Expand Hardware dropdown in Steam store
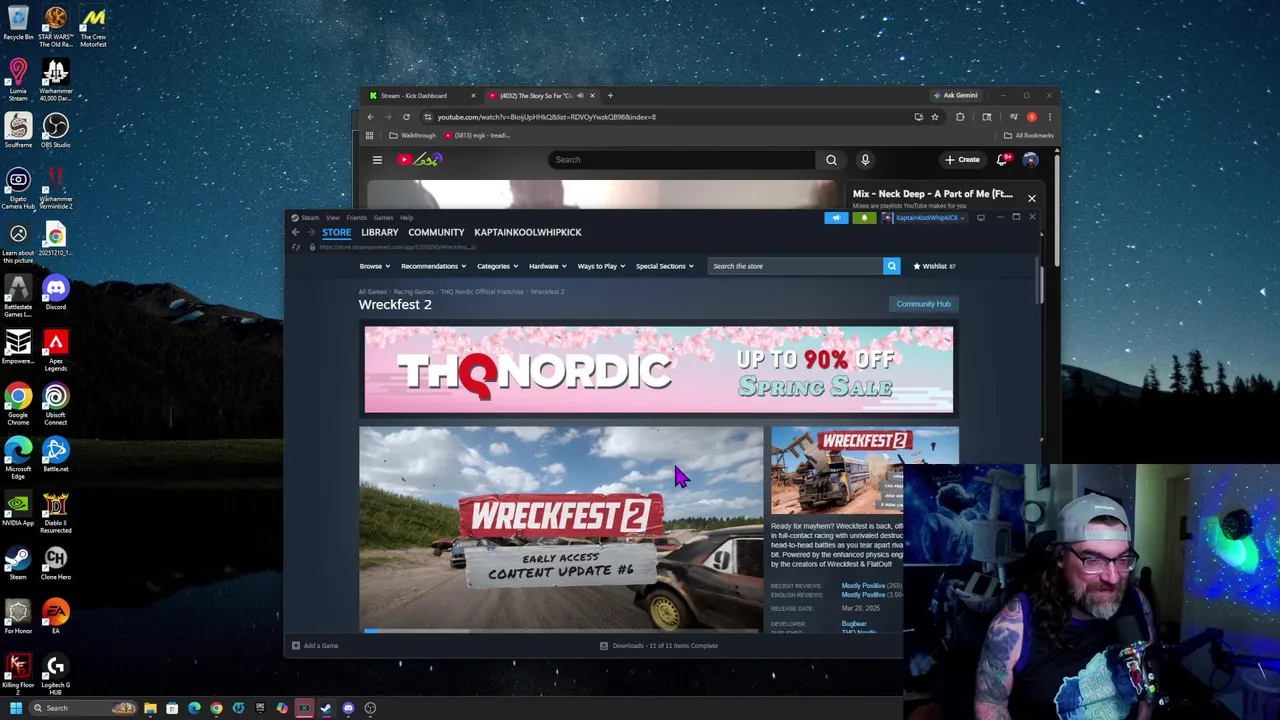This screenshot has width=1280, height=720. (x=548, y=266)
